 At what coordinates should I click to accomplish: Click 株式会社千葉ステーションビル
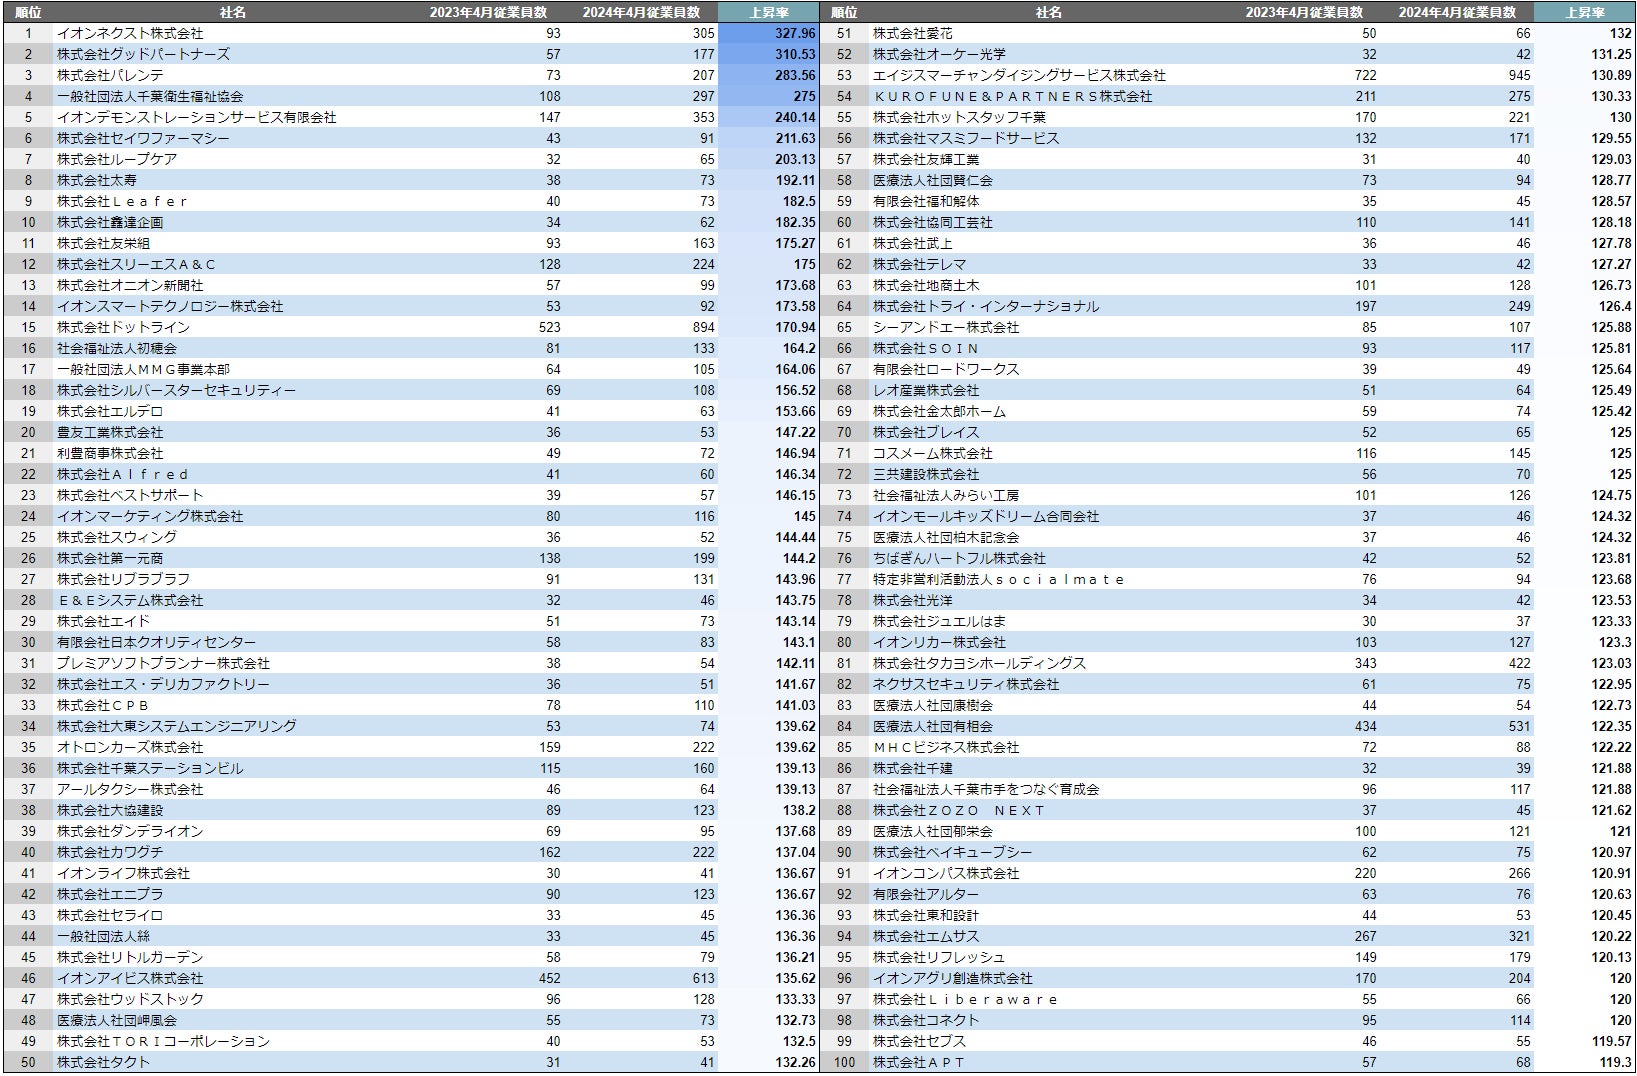150,768
